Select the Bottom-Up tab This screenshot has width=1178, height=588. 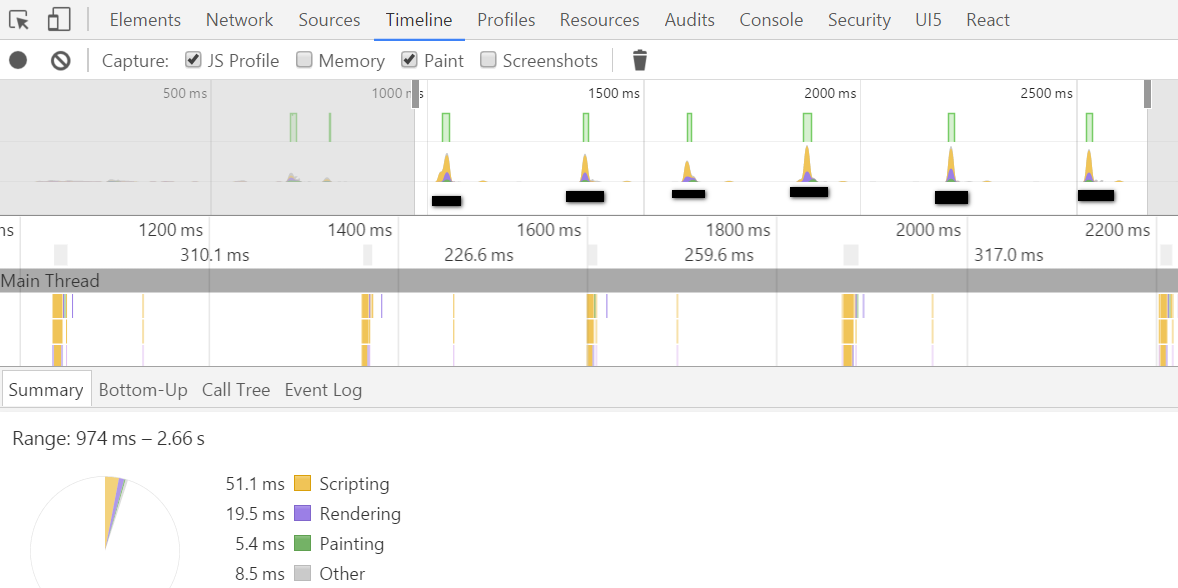[143, 390]
